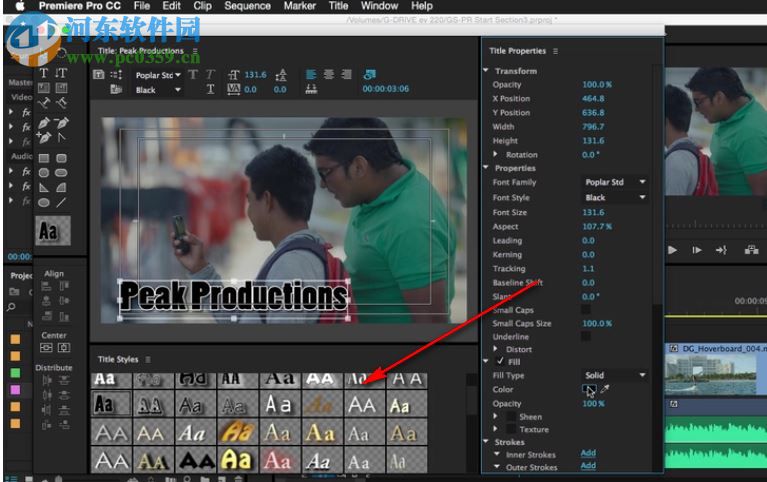The height and width of the screenshot is (482, 767).
Task: Apply the gold italic Aa title style
Action: [238, 432]
